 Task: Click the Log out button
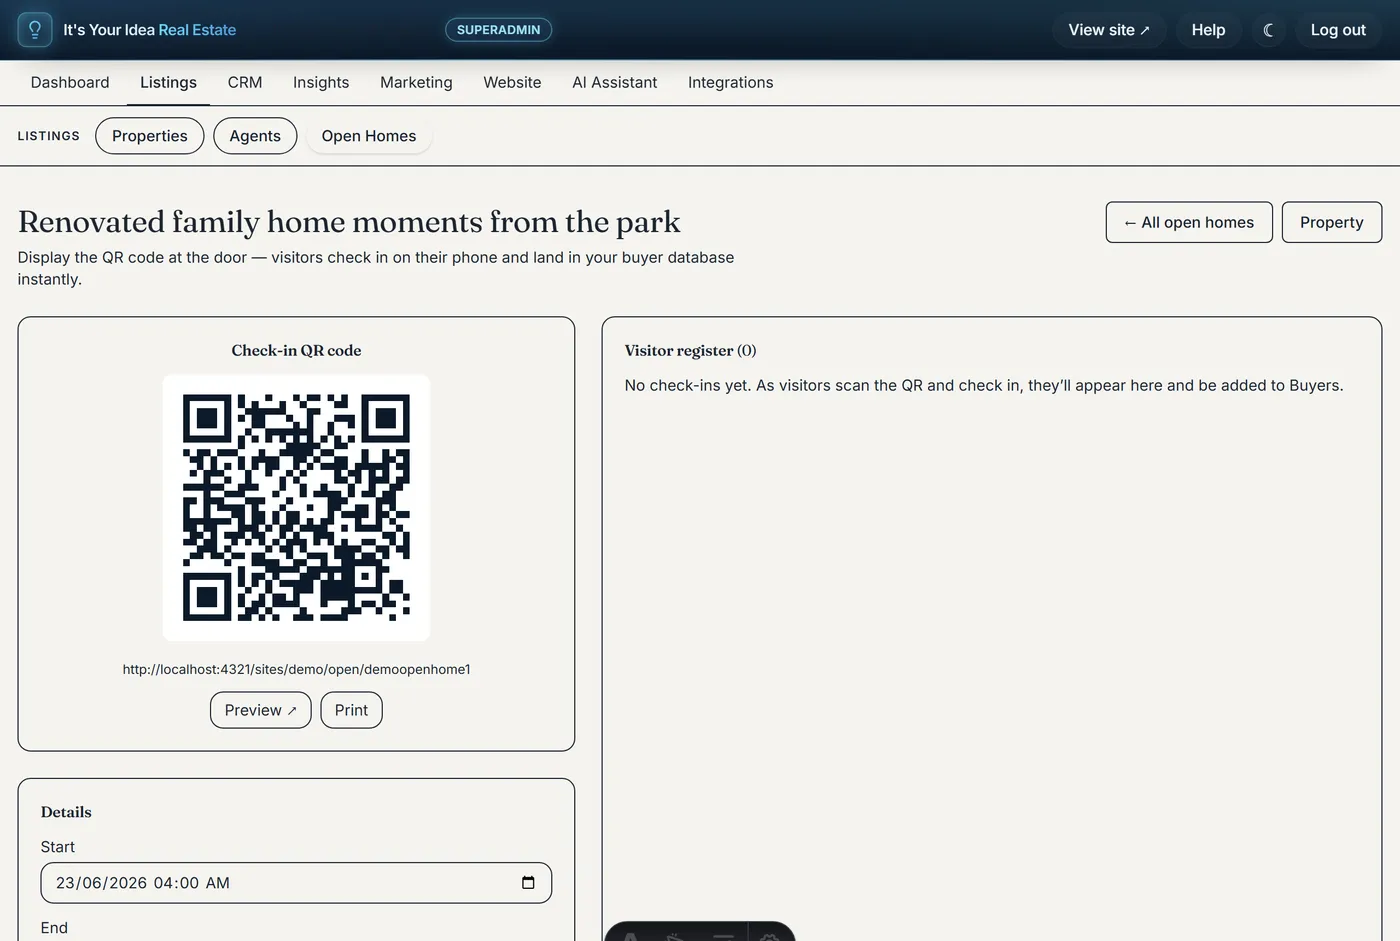[1338, 30]
